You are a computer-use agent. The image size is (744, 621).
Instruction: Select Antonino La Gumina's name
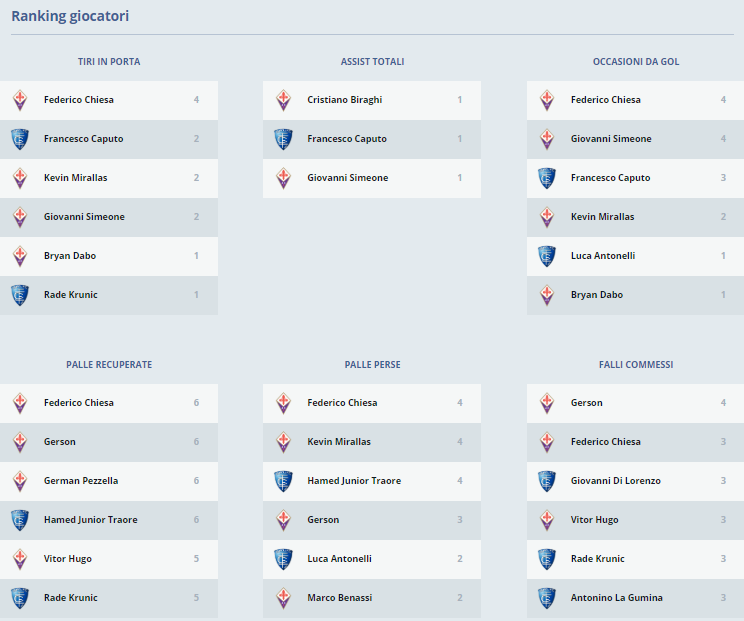616,598
